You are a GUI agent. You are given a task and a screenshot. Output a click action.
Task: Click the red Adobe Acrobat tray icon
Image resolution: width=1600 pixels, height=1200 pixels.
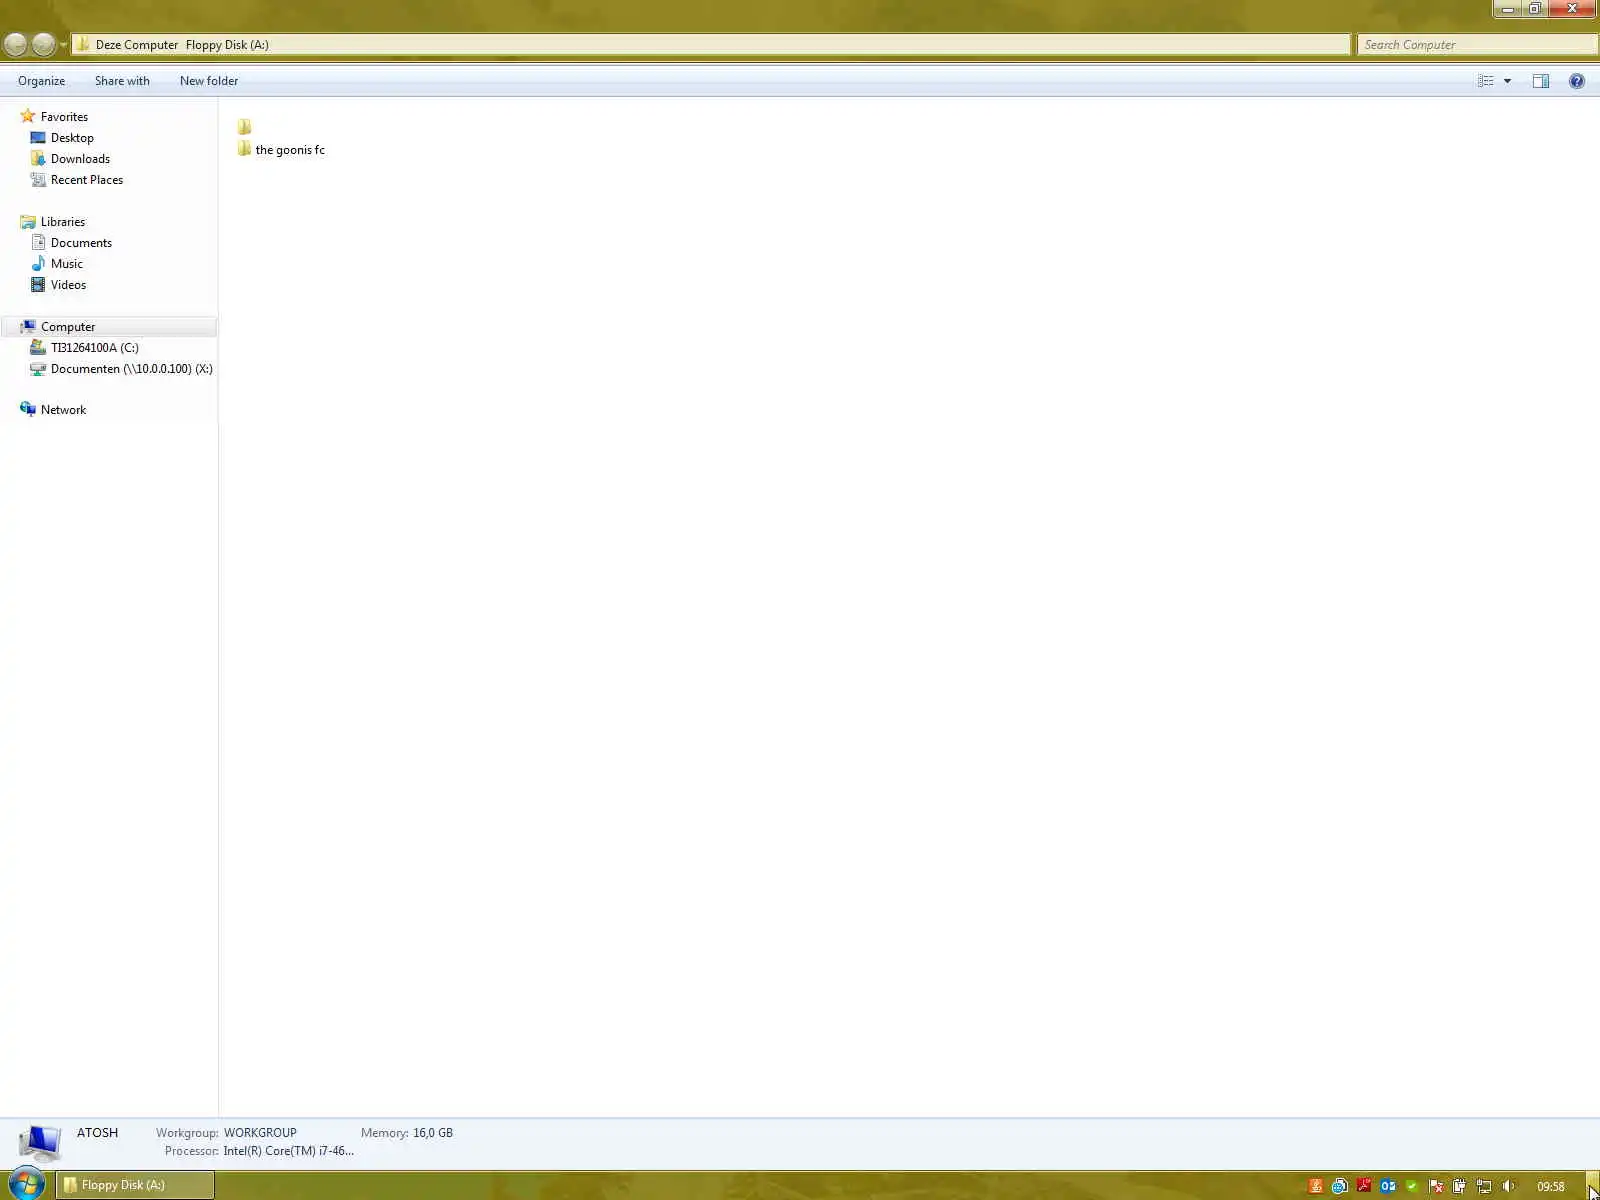(x=1364, y=1186)
